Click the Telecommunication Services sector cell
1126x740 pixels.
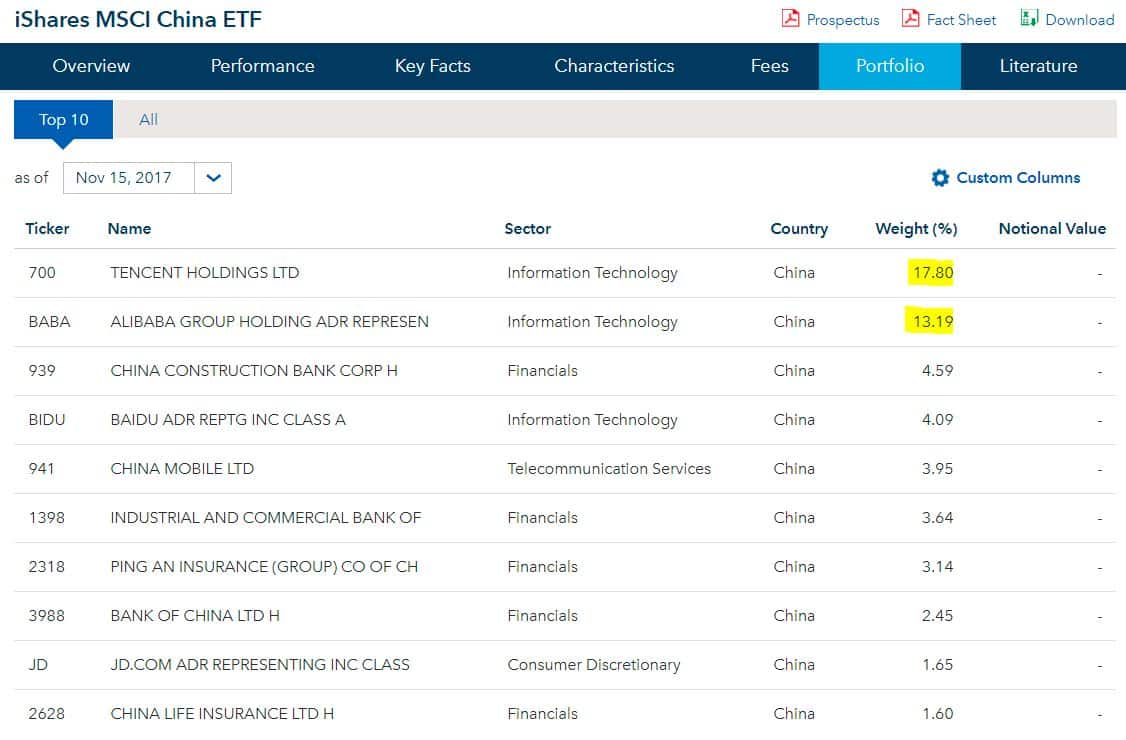(x=609, y=468)
